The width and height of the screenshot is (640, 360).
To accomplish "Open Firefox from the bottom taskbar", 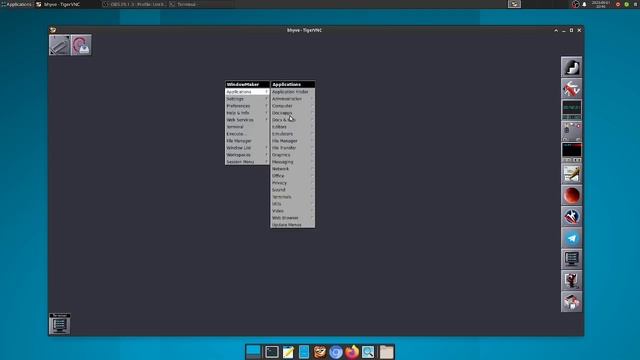I will tap(352, 352).
